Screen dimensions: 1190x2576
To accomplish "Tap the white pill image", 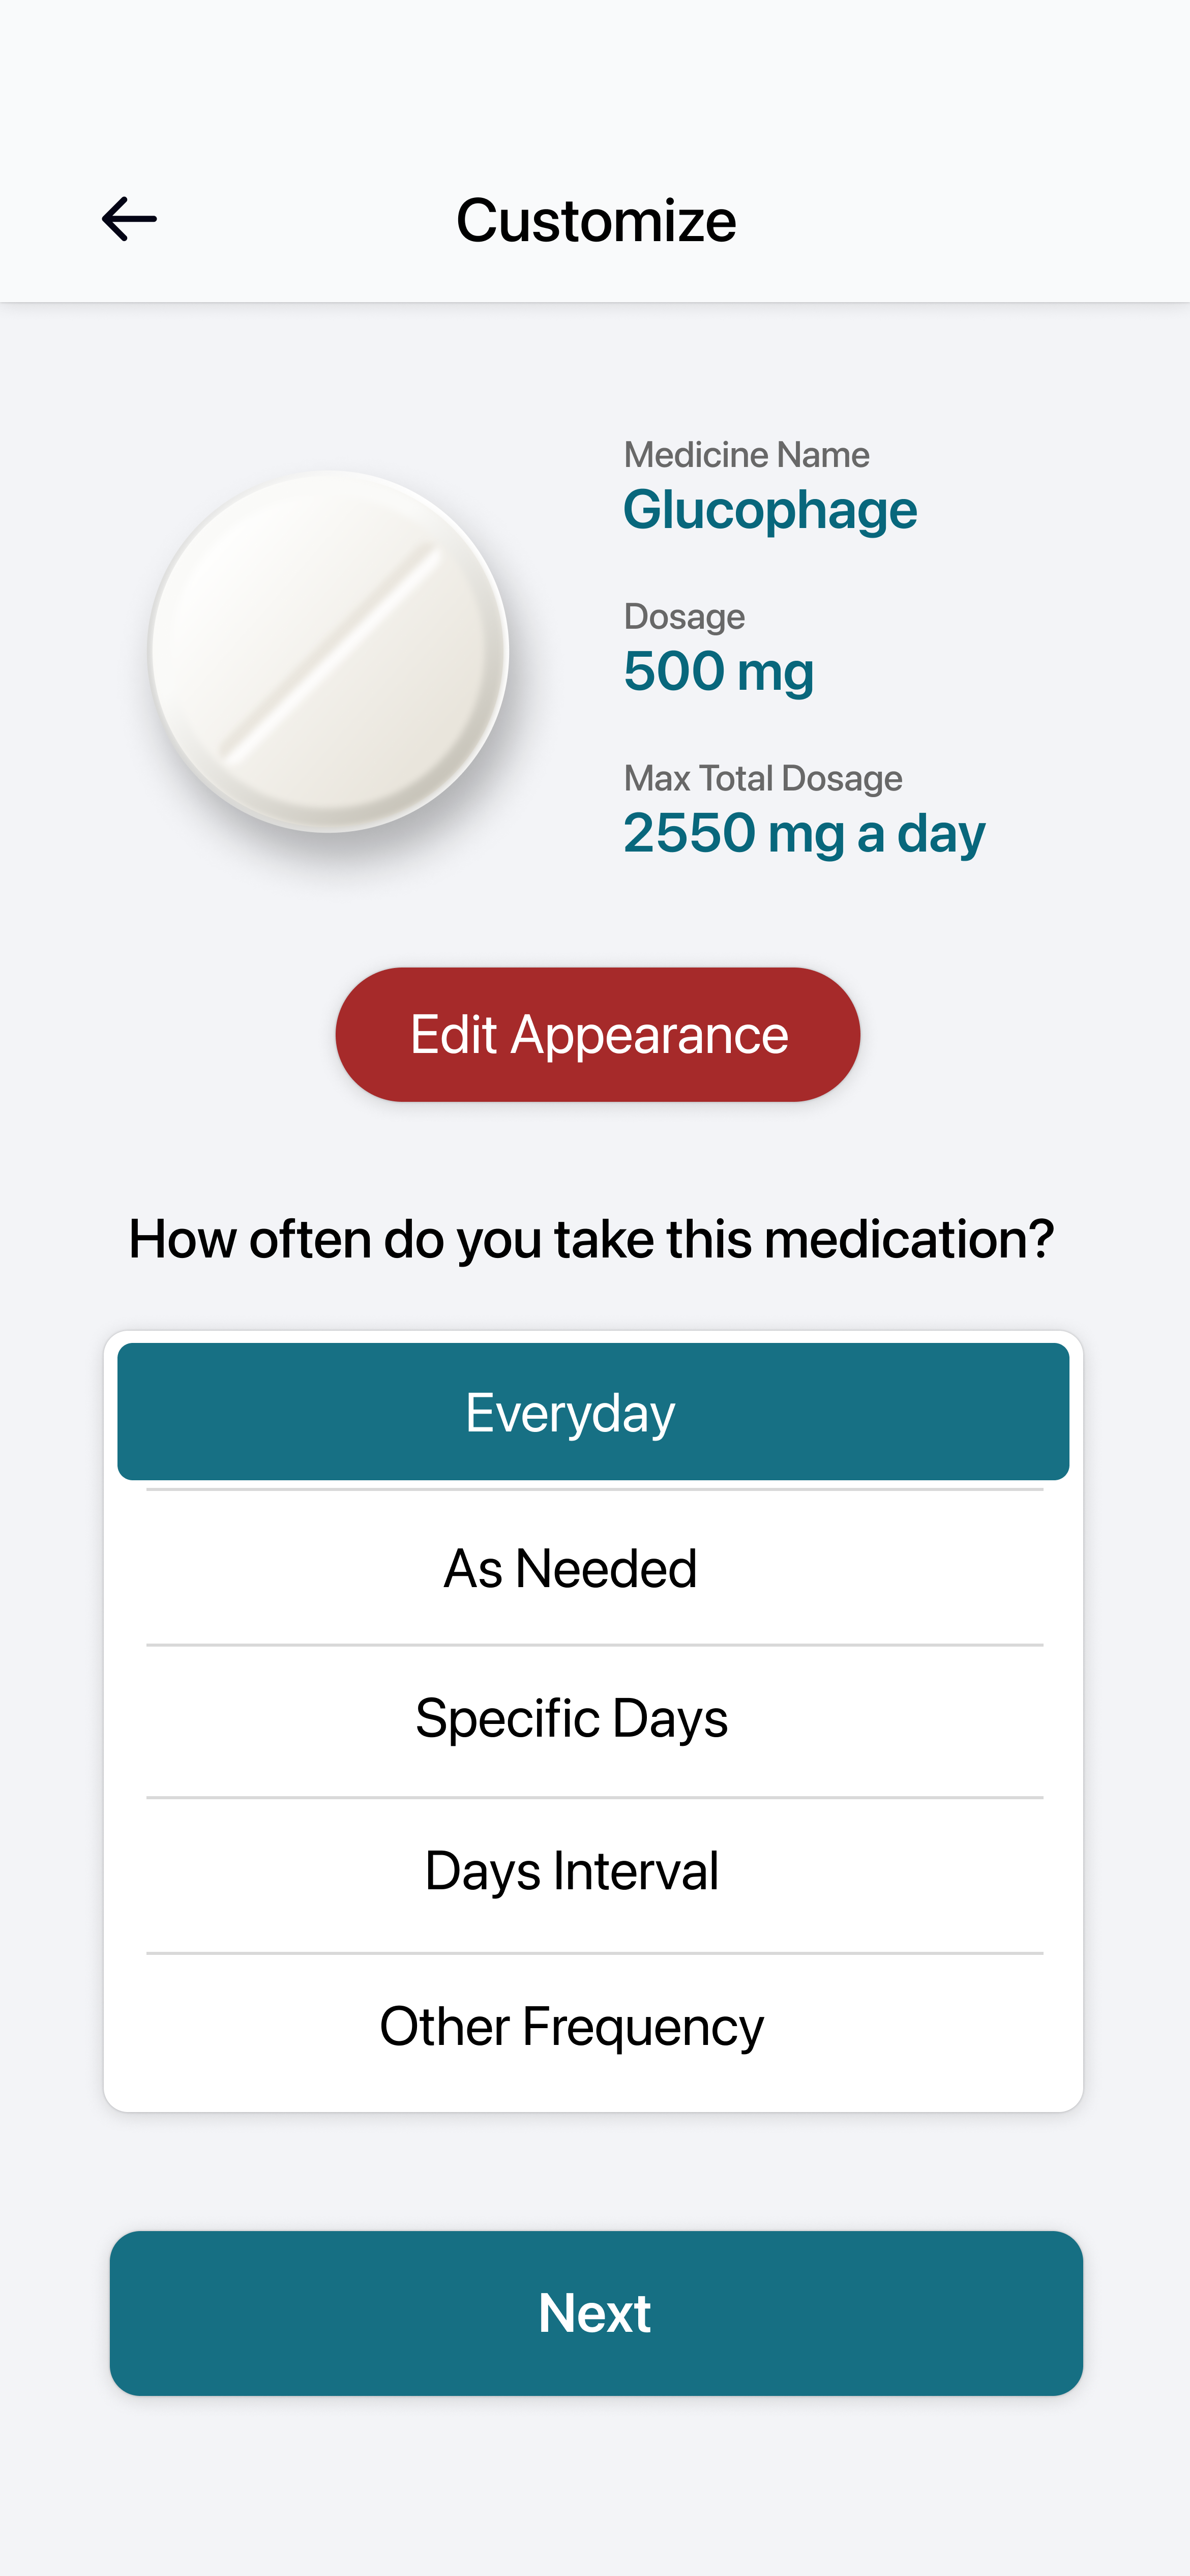I will tap(329, 652).
